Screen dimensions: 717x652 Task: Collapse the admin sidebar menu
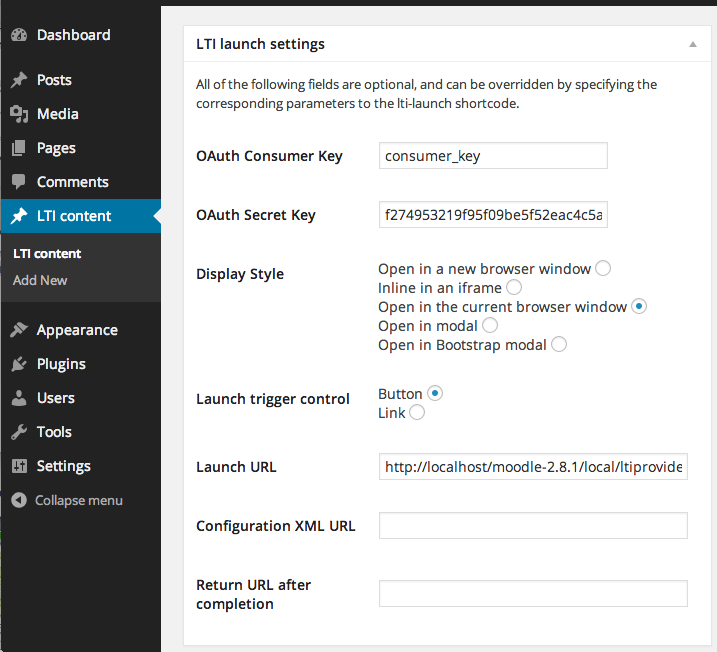click(68, 500)
